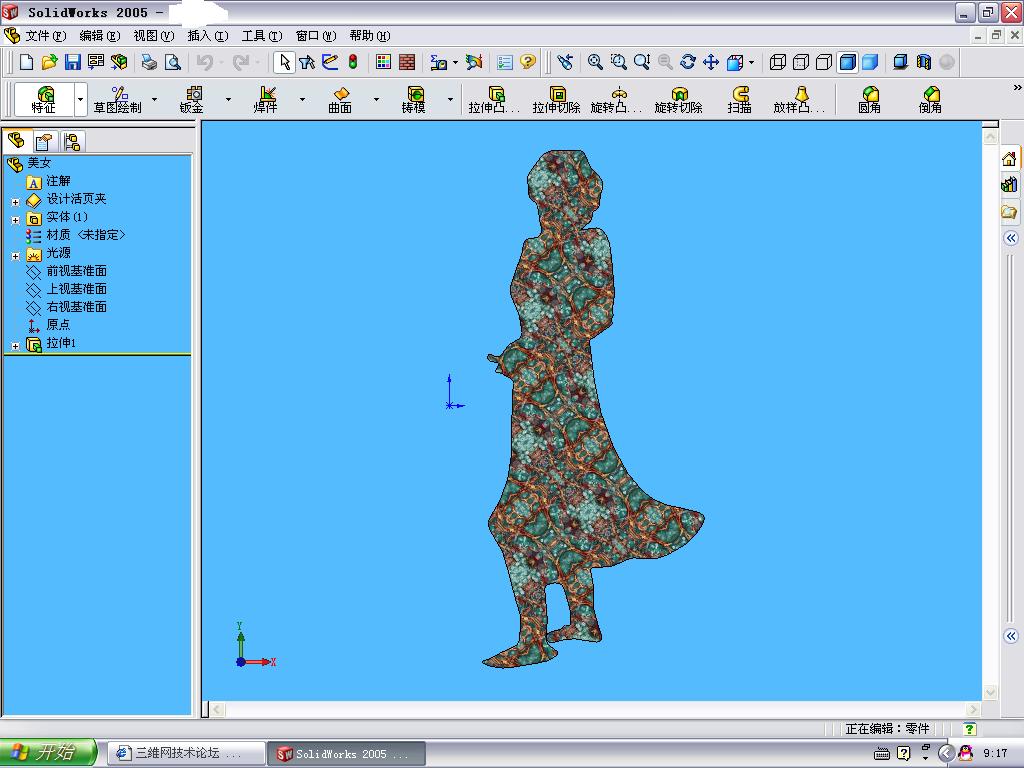Viewport: 1024px width, 768px height.
Task: Click the Save icon in the toolbar
Action: coord(73,62)
